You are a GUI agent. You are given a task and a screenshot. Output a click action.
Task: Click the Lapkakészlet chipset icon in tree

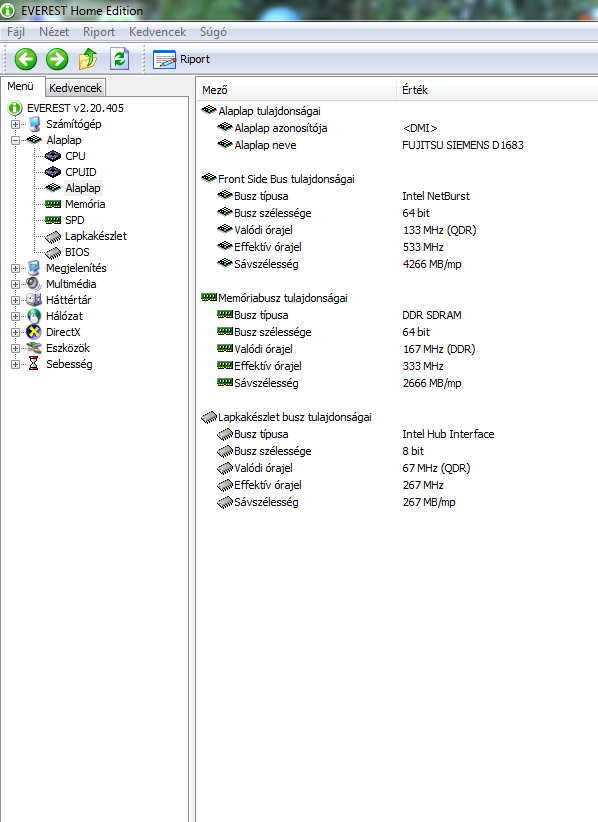tap(53, 236)
